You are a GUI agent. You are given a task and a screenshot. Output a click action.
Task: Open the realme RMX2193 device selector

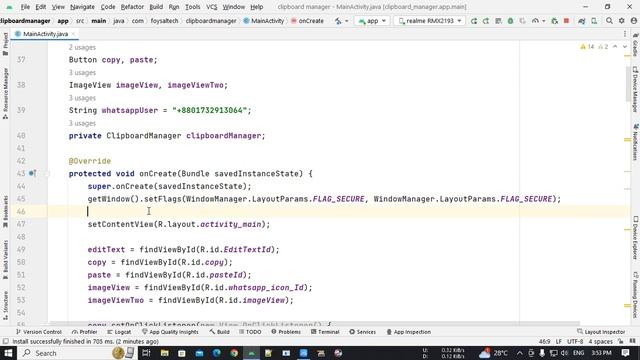[x=429, y=21]
